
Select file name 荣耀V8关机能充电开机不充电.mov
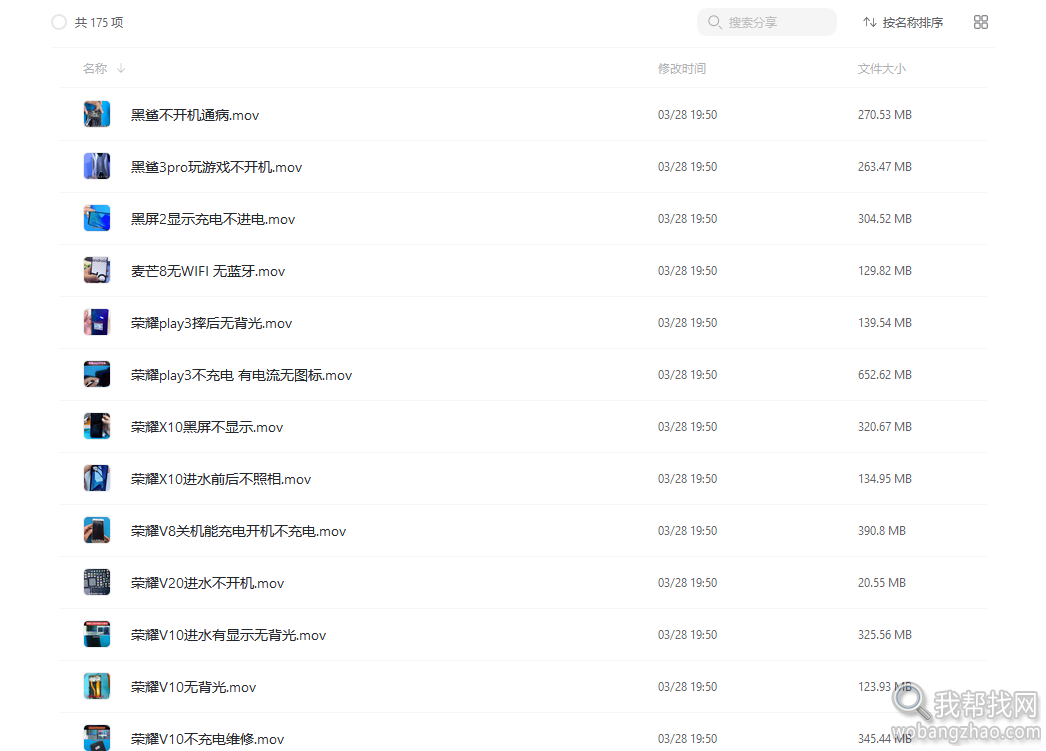point(239,531)
